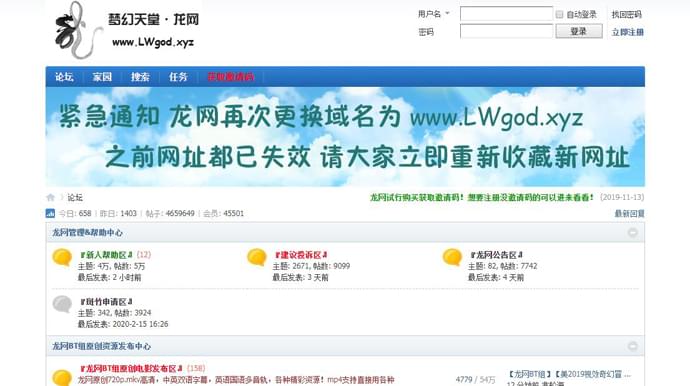Viewport: 690px width, 386px height.
Task: Click the 密码 input field
Action: [506, 31]
